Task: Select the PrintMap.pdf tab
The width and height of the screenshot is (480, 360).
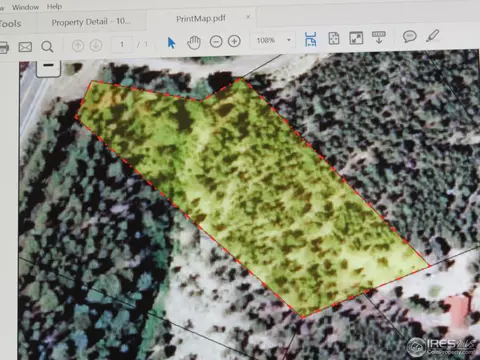Action: pos(201,19)
